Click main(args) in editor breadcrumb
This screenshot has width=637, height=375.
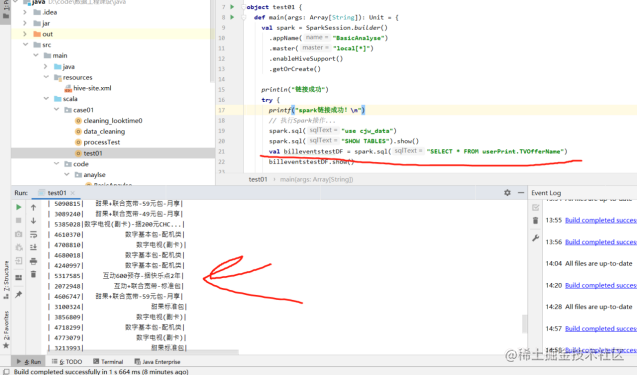pyautogui.click(x=316, y=179)
